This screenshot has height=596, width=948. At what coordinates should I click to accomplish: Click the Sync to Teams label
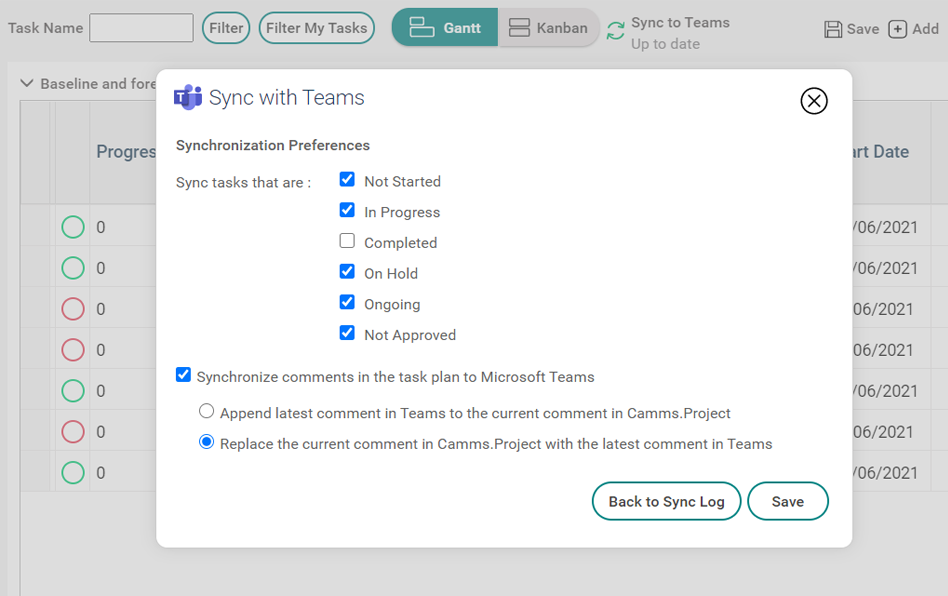(680, 22)
